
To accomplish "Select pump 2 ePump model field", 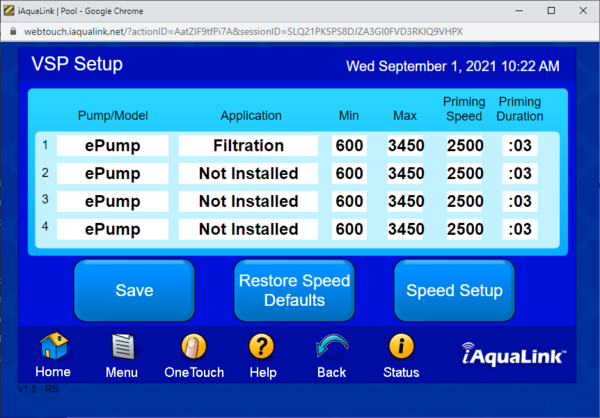I will point(112,173).
